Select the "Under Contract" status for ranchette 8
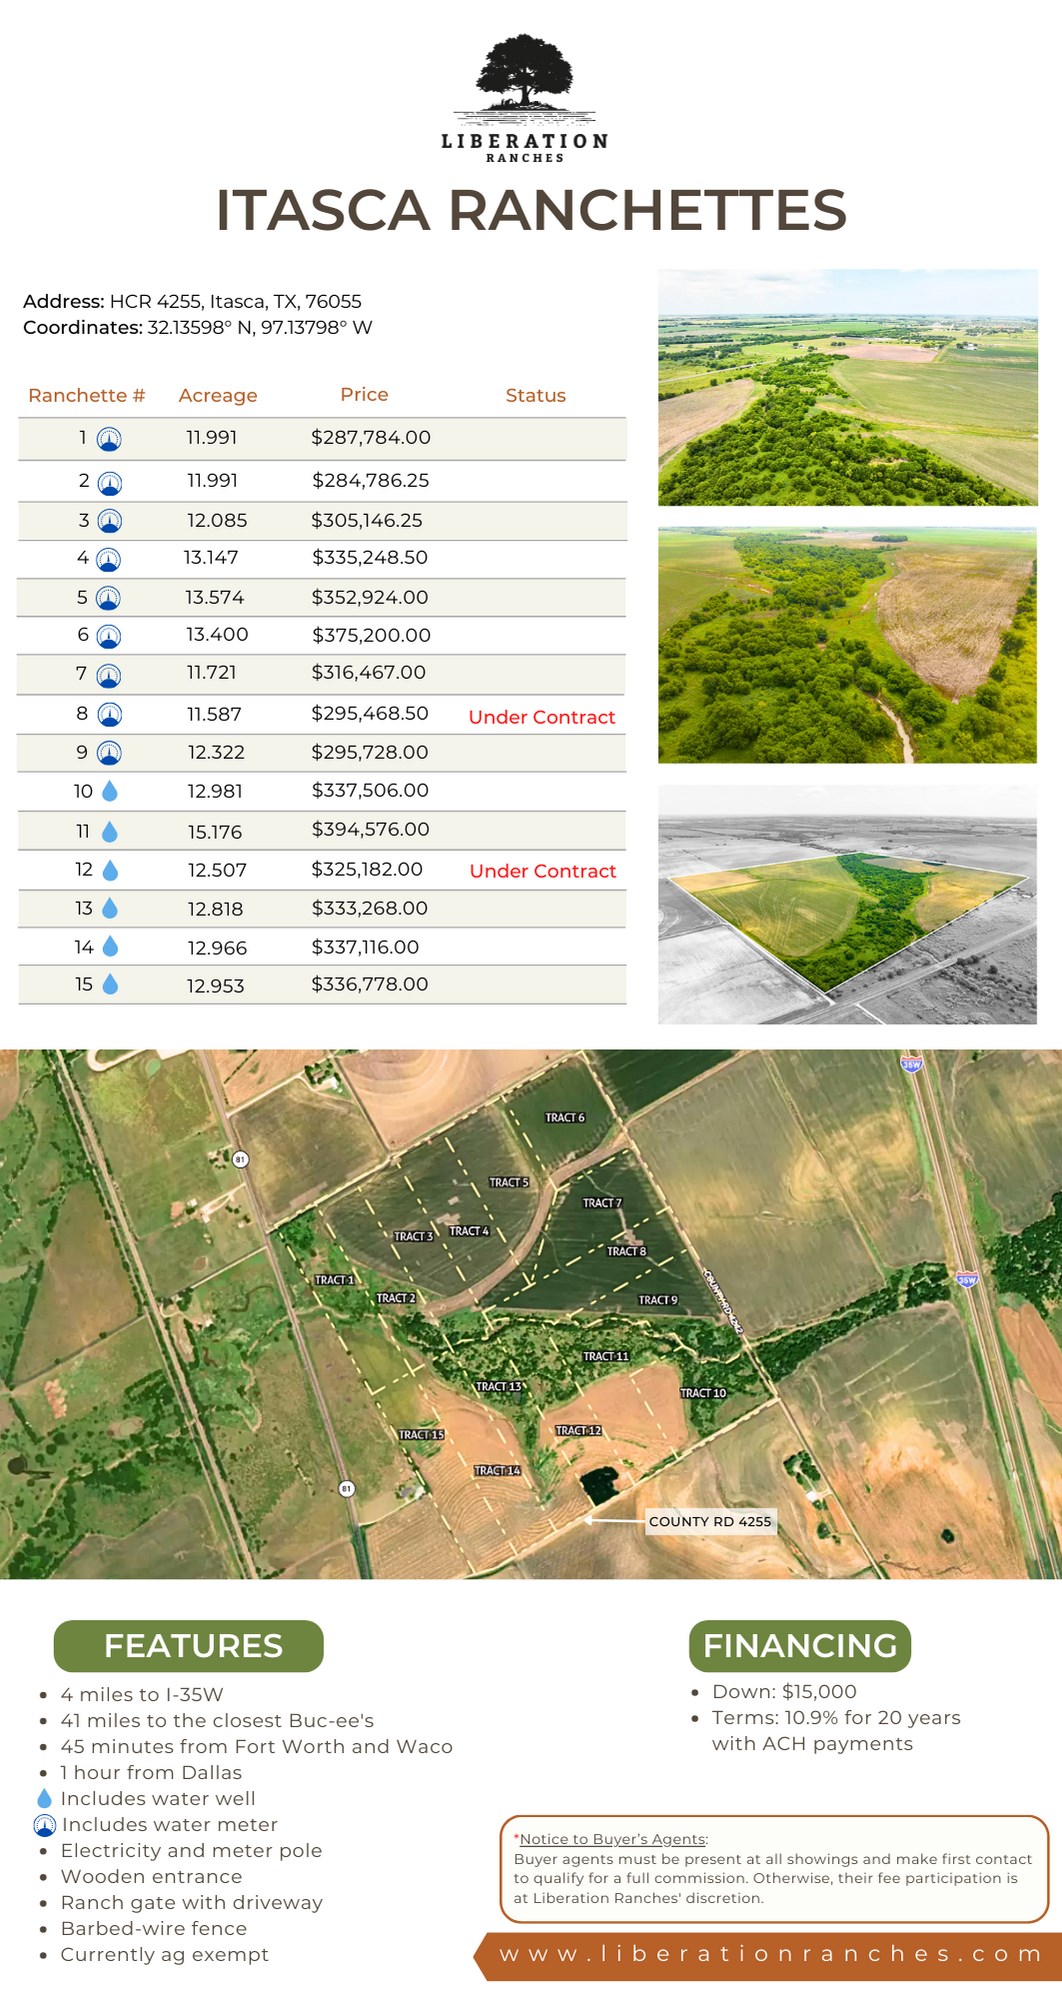1062x2000 pixels. [x=542, y=717]
